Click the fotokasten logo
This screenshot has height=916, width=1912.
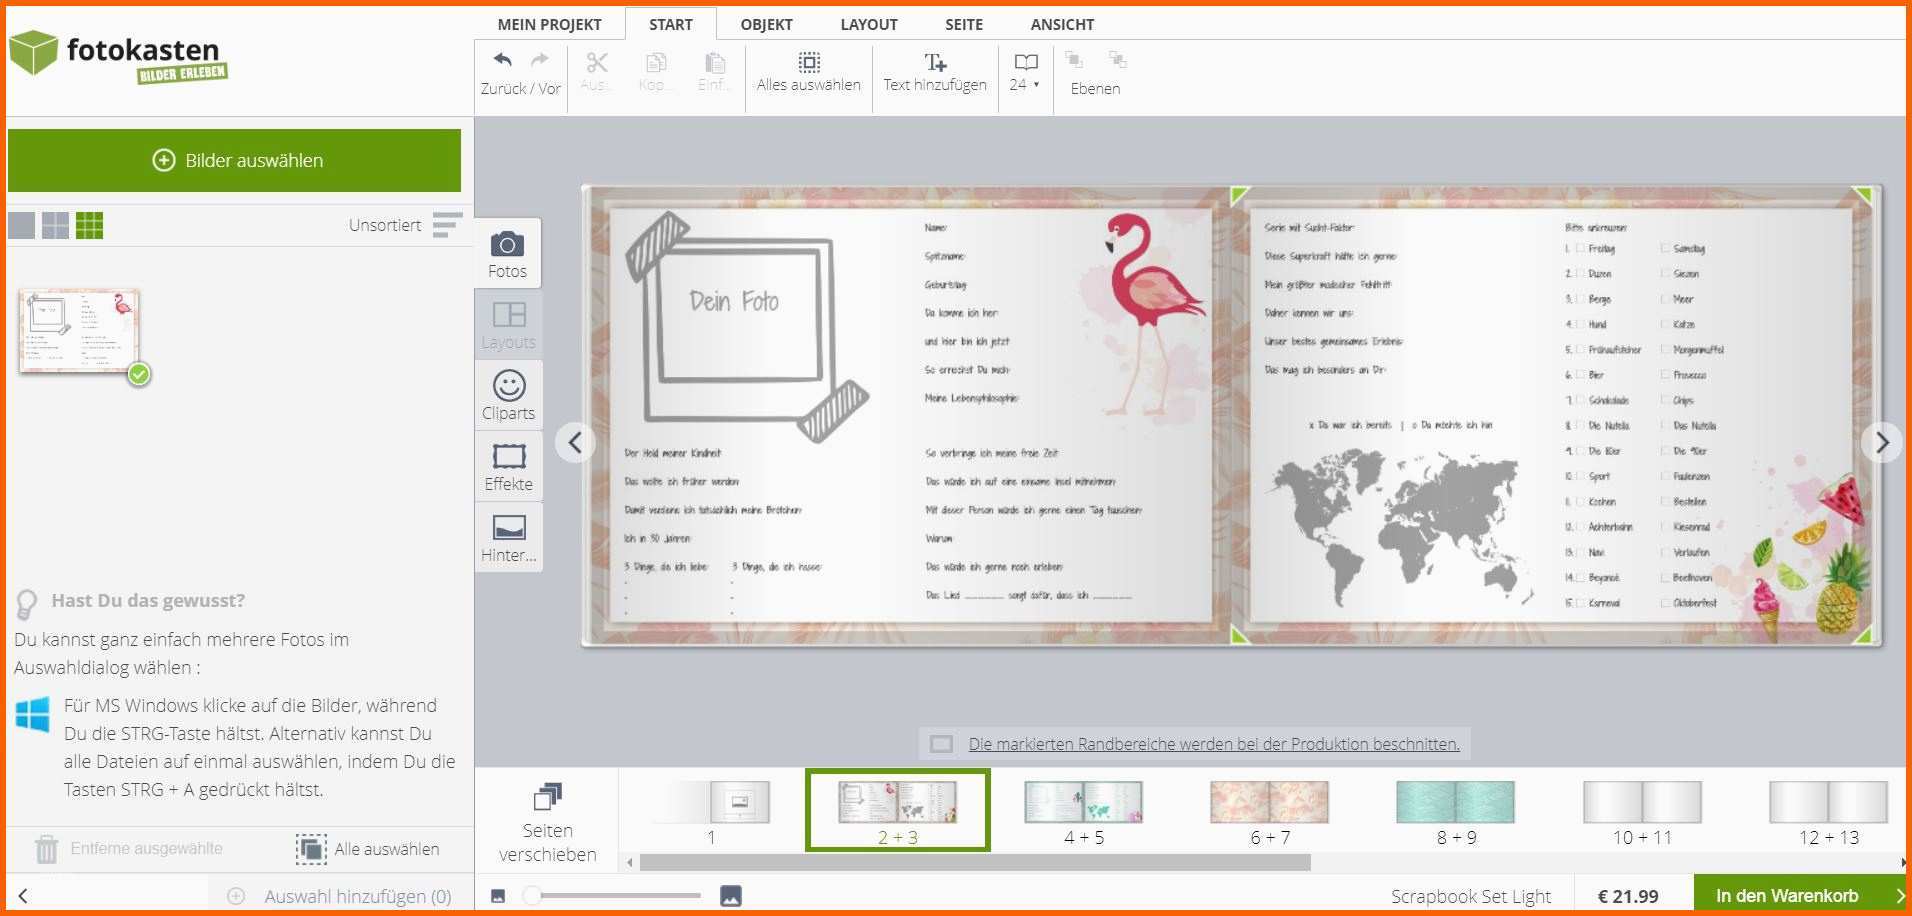tap(118, 56)
